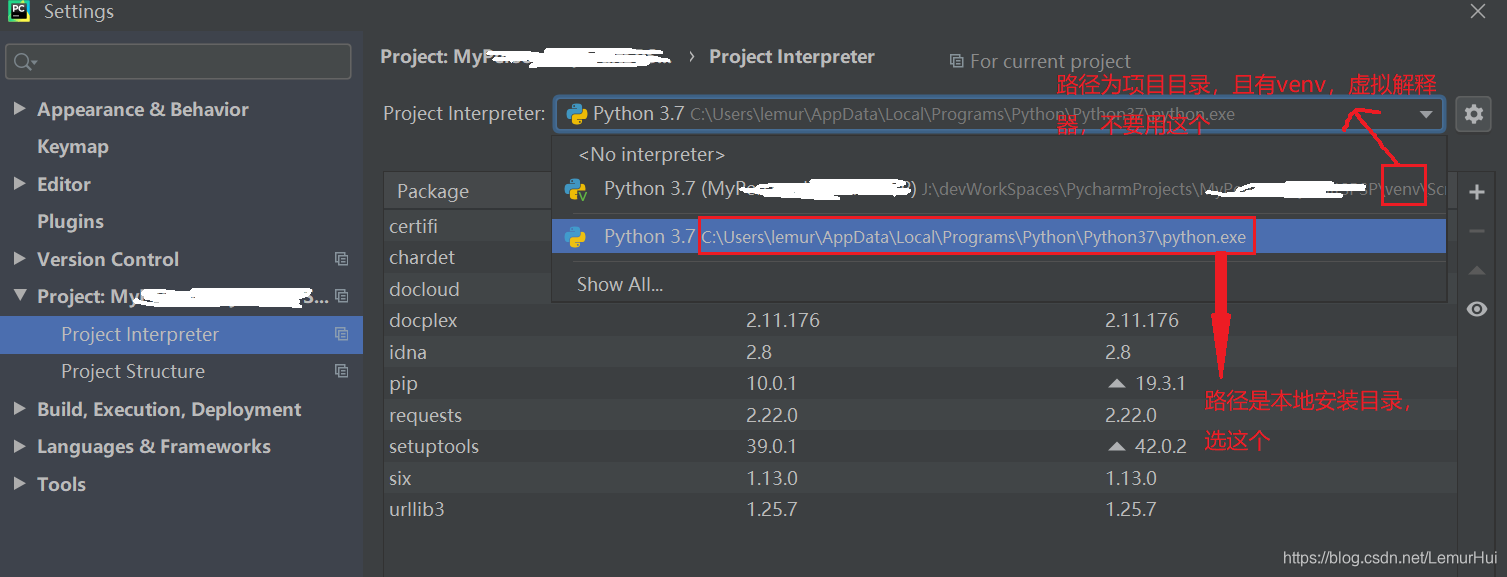The image size is (1507, 577).
Task: Click the copy-settings icon beside Version Control
Action: pyautogui.click(x=341, y=258)
